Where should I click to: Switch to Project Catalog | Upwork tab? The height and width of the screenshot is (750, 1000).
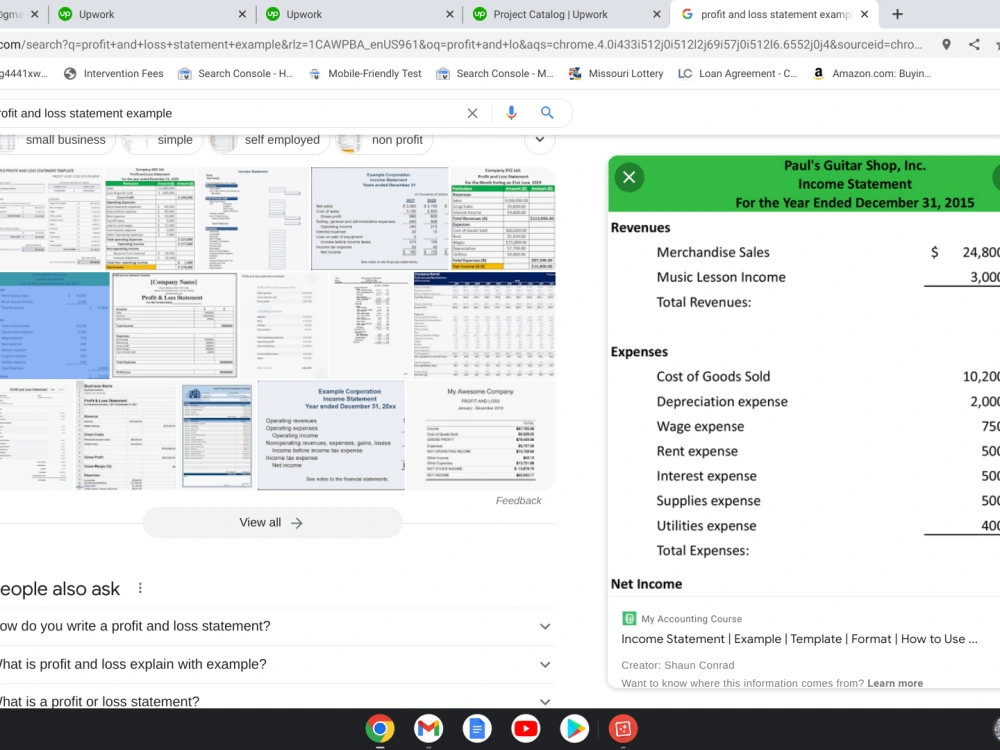[x=565, y=14]
